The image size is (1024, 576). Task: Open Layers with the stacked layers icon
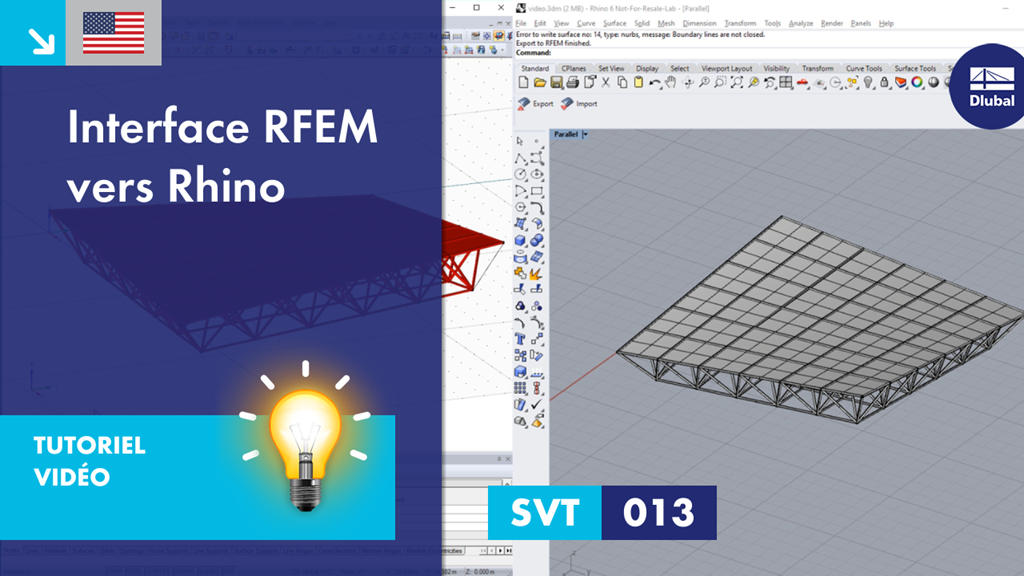[901, 83]
